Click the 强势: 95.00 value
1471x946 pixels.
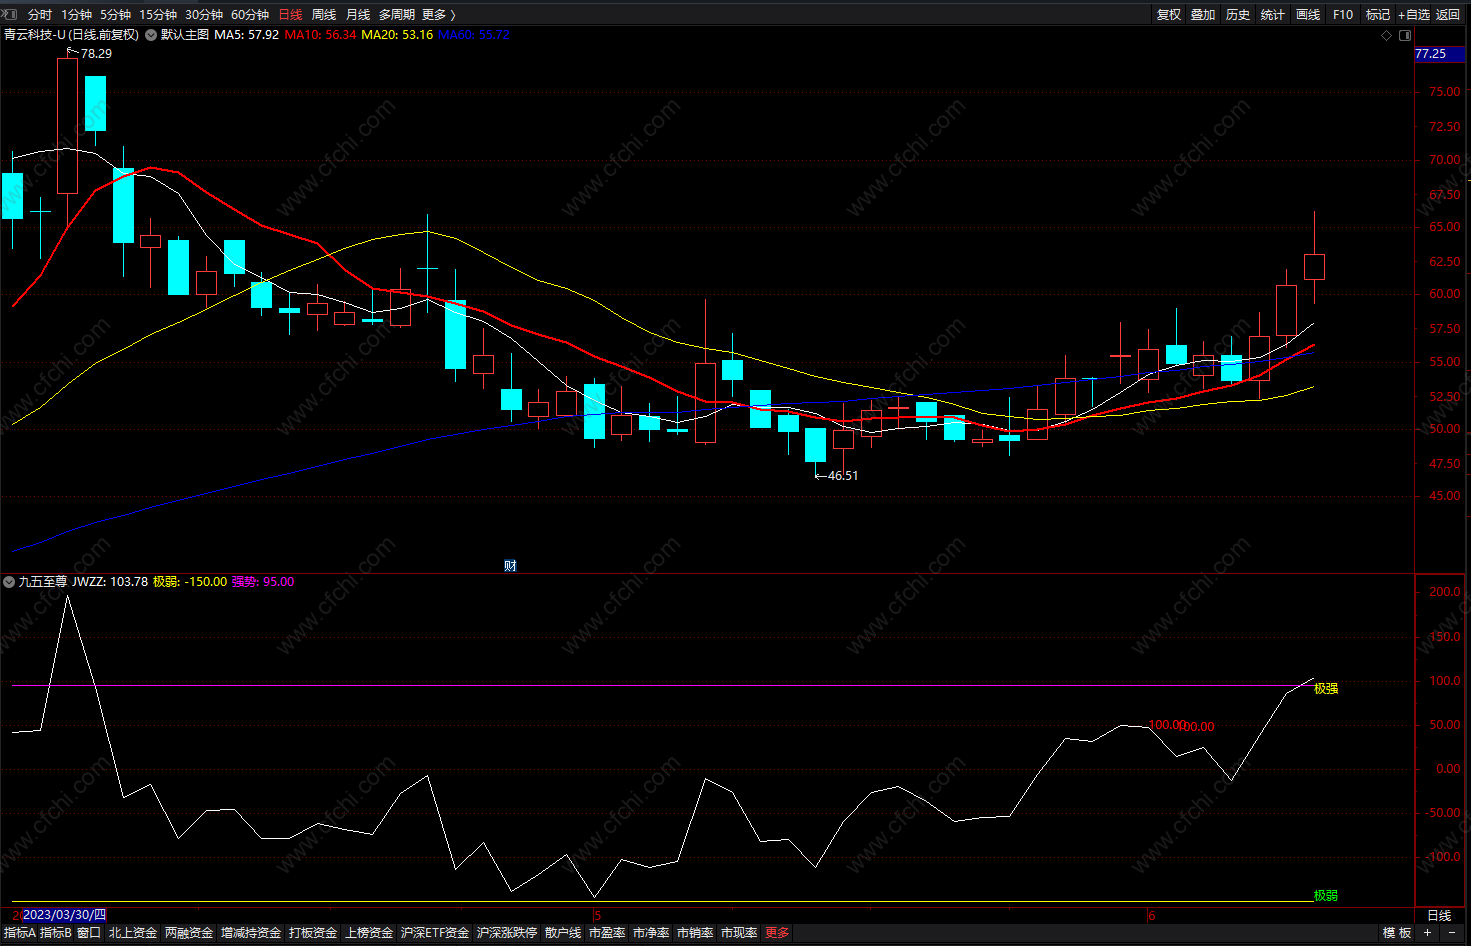[263, 582]
